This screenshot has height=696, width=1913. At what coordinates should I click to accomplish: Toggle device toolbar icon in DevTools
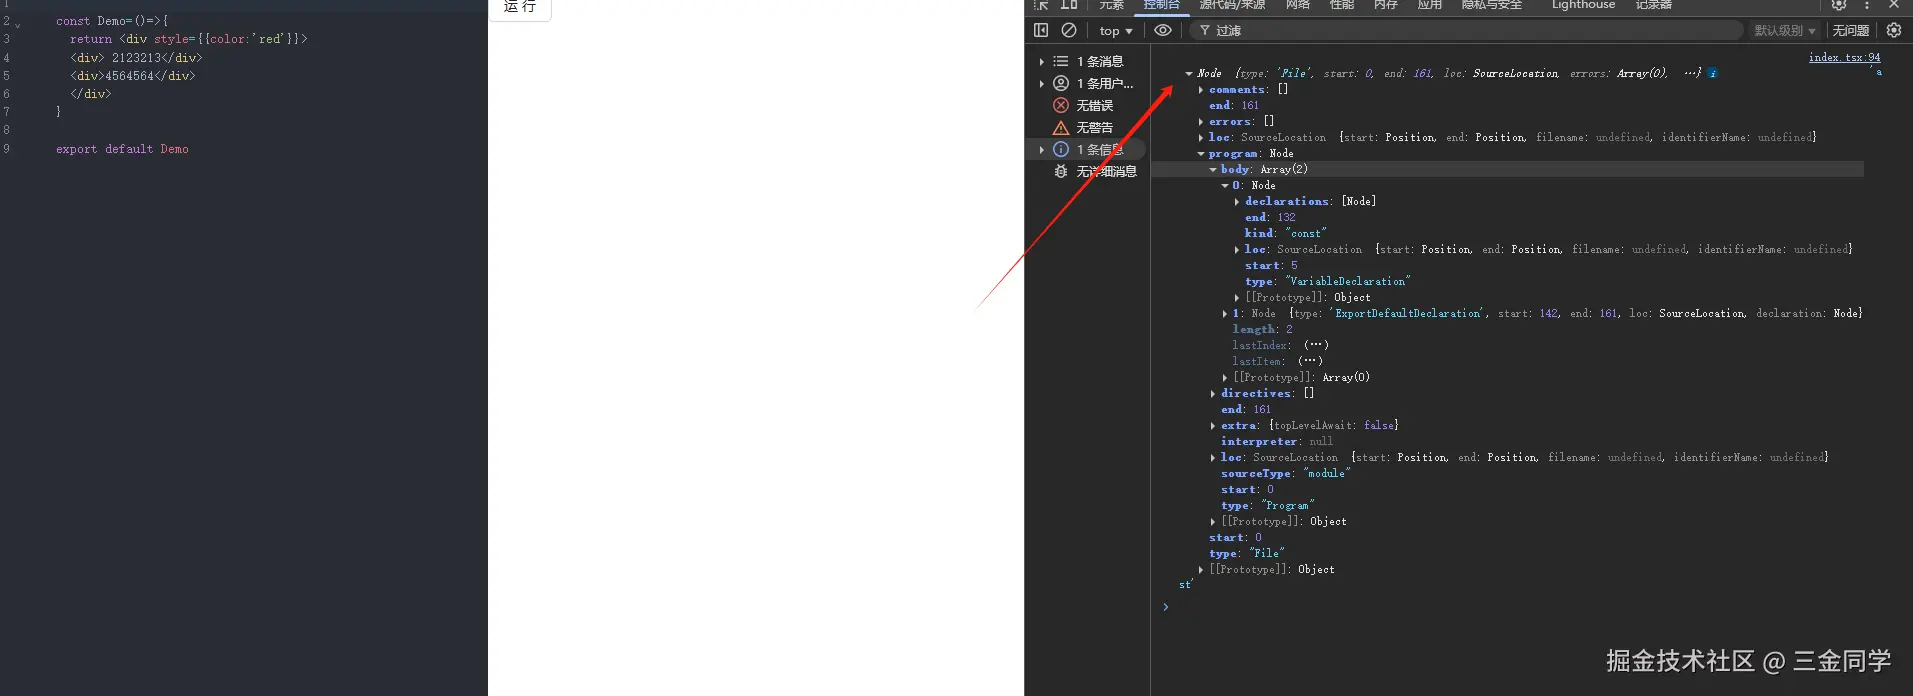[x=1069, y=5]
